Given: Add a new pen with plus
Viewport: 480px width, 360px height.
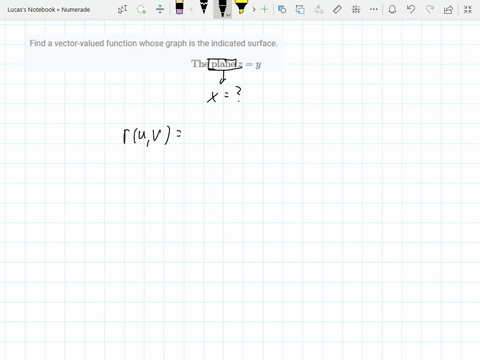Looking at the screenshot, I should point(264,9).
